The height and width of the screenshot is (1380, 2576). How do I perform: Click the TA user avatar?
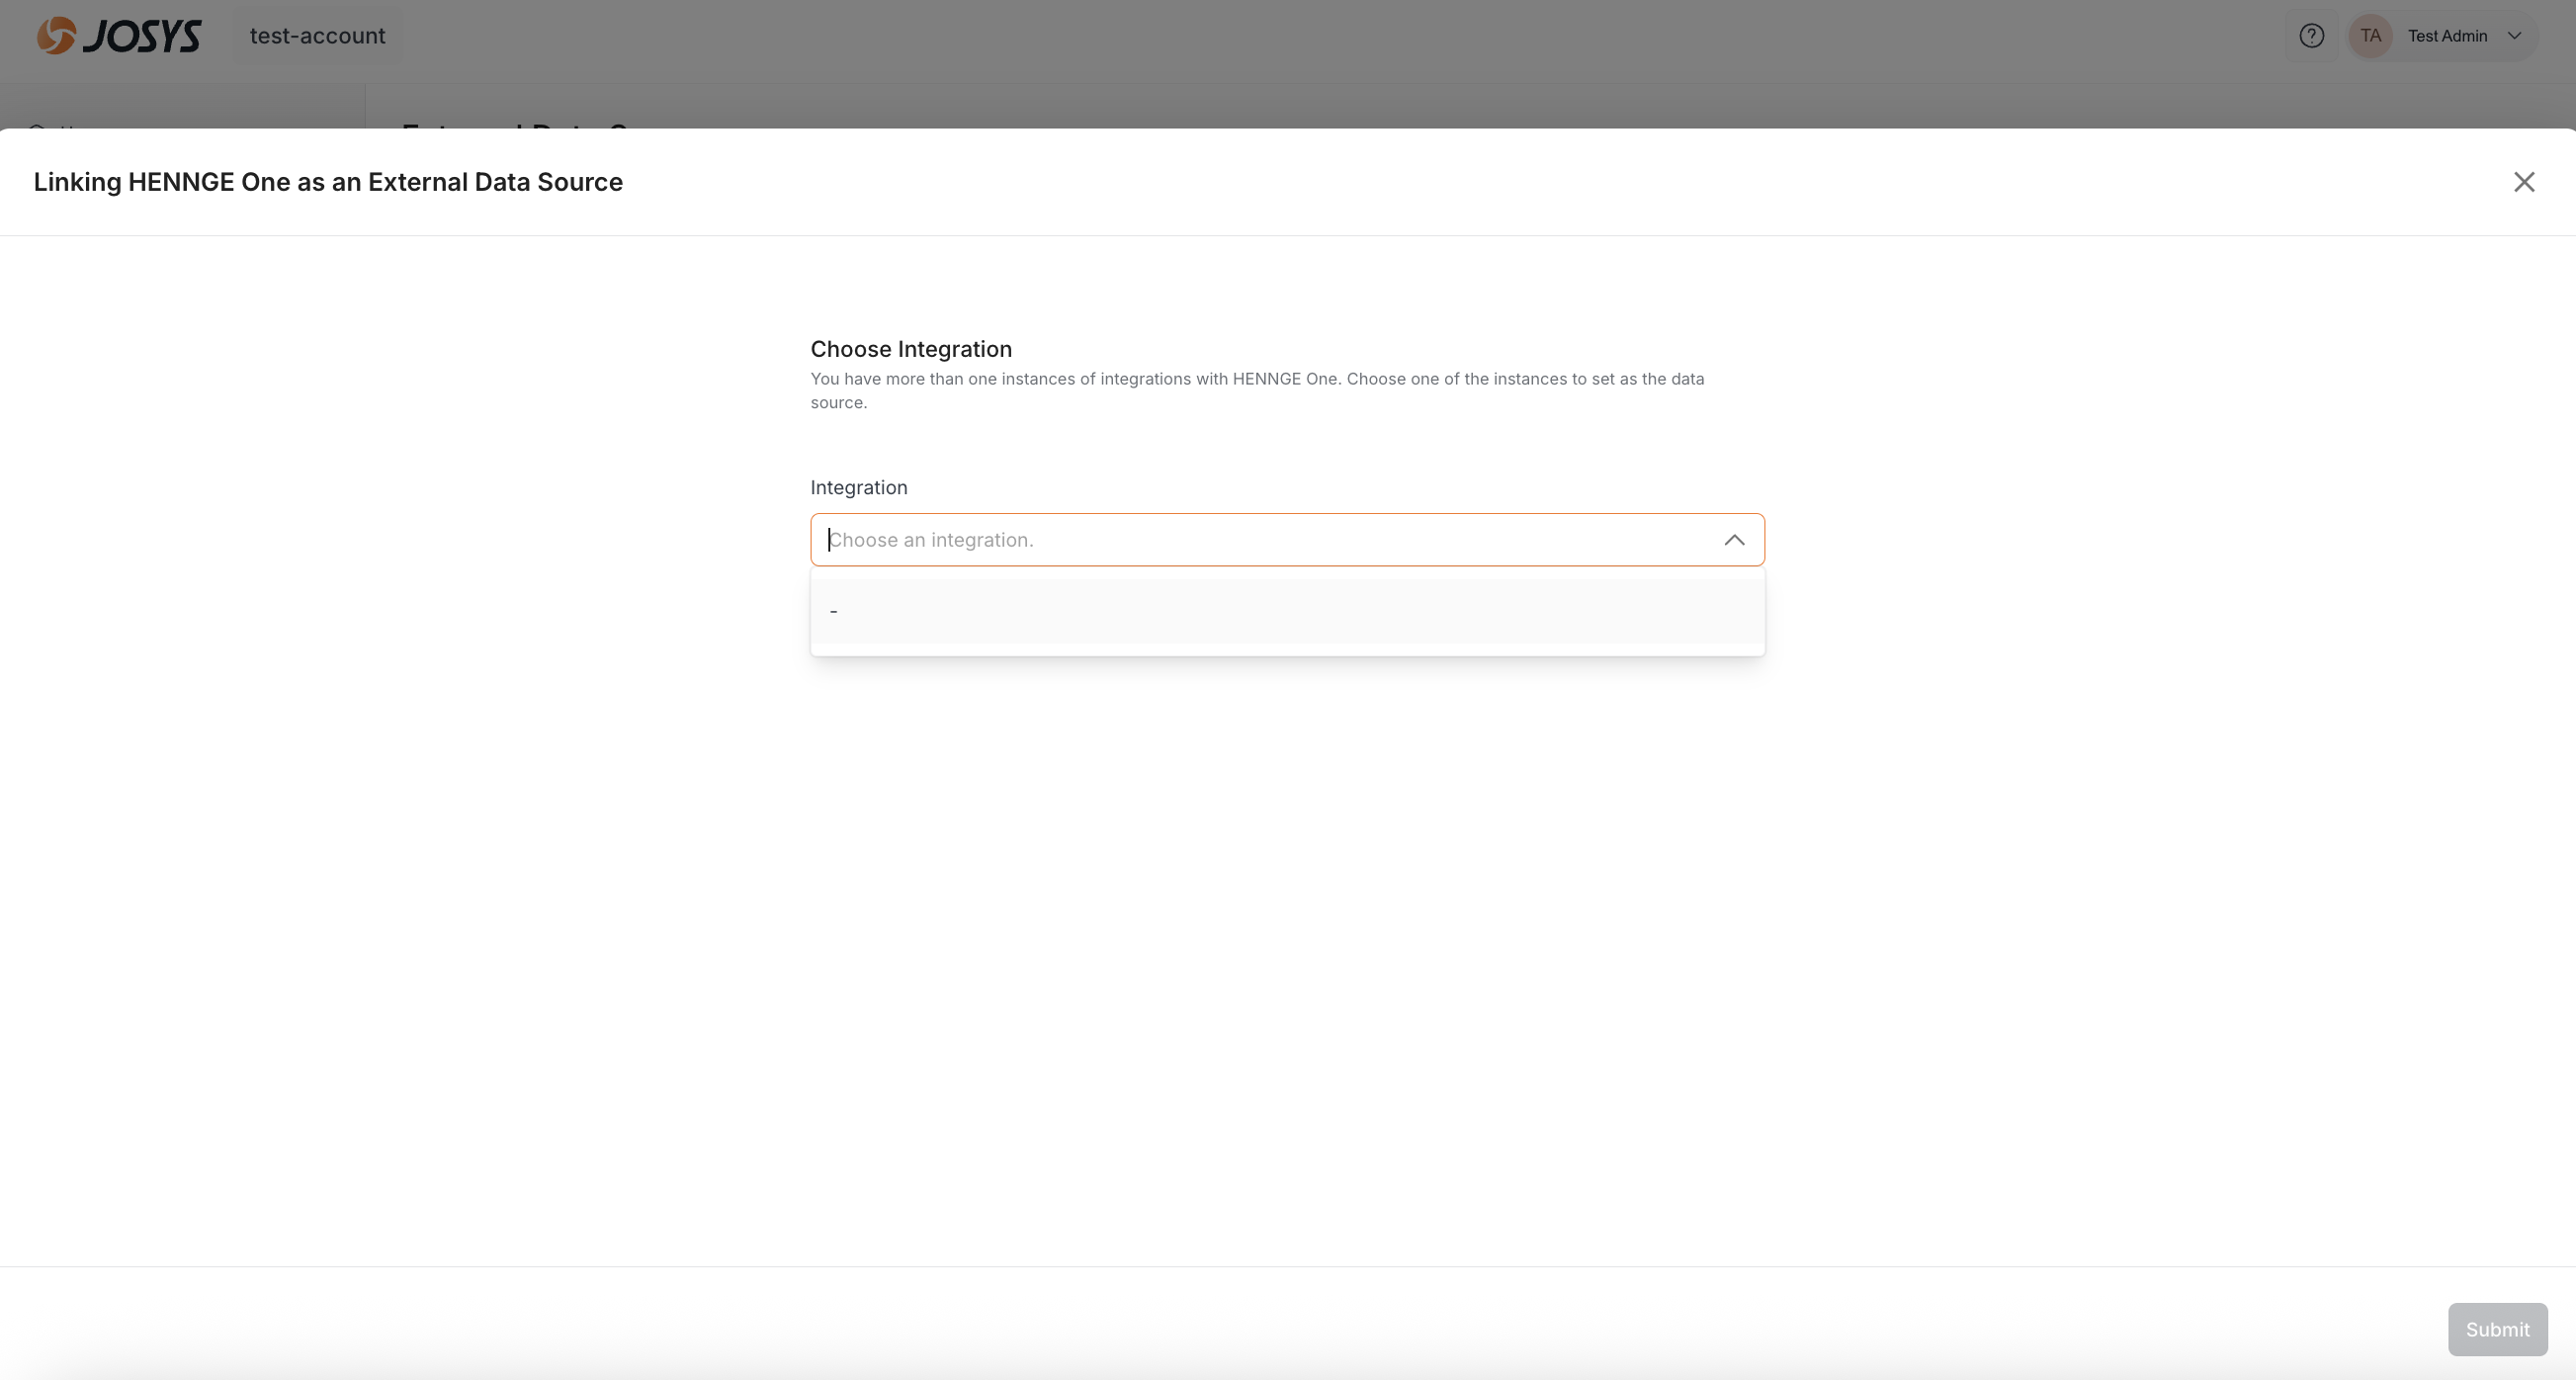click(2370, 36)
